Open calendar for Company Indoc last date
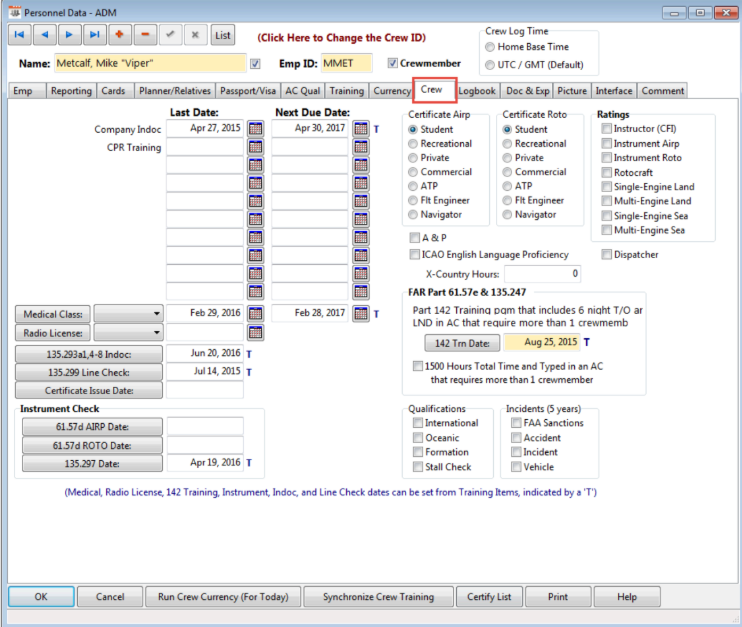The image size is (742, 627). 255,129
